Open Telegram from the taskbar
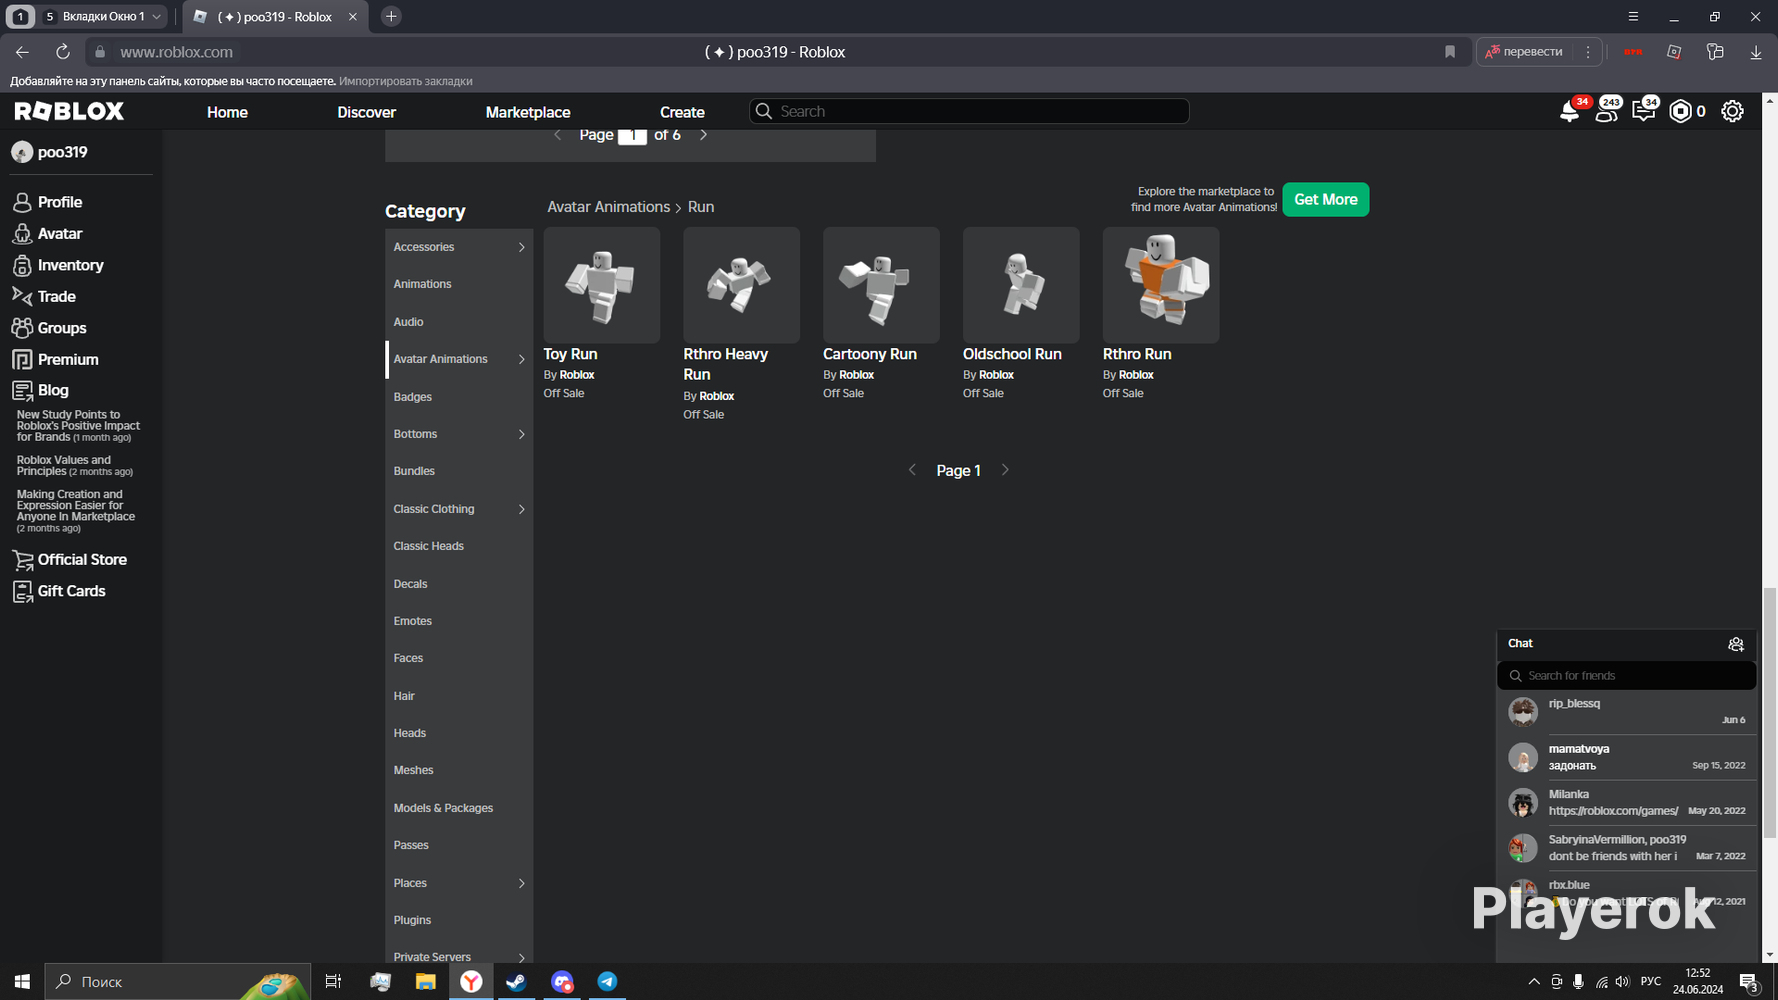Screen dimensions: 1778x1000 click(x=607, y=981)
